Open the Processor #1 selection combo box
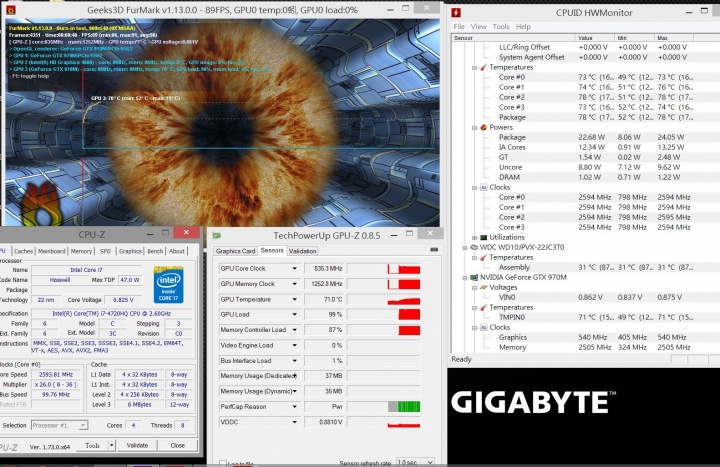Screen dimensions: 720x467 [59, 425]
